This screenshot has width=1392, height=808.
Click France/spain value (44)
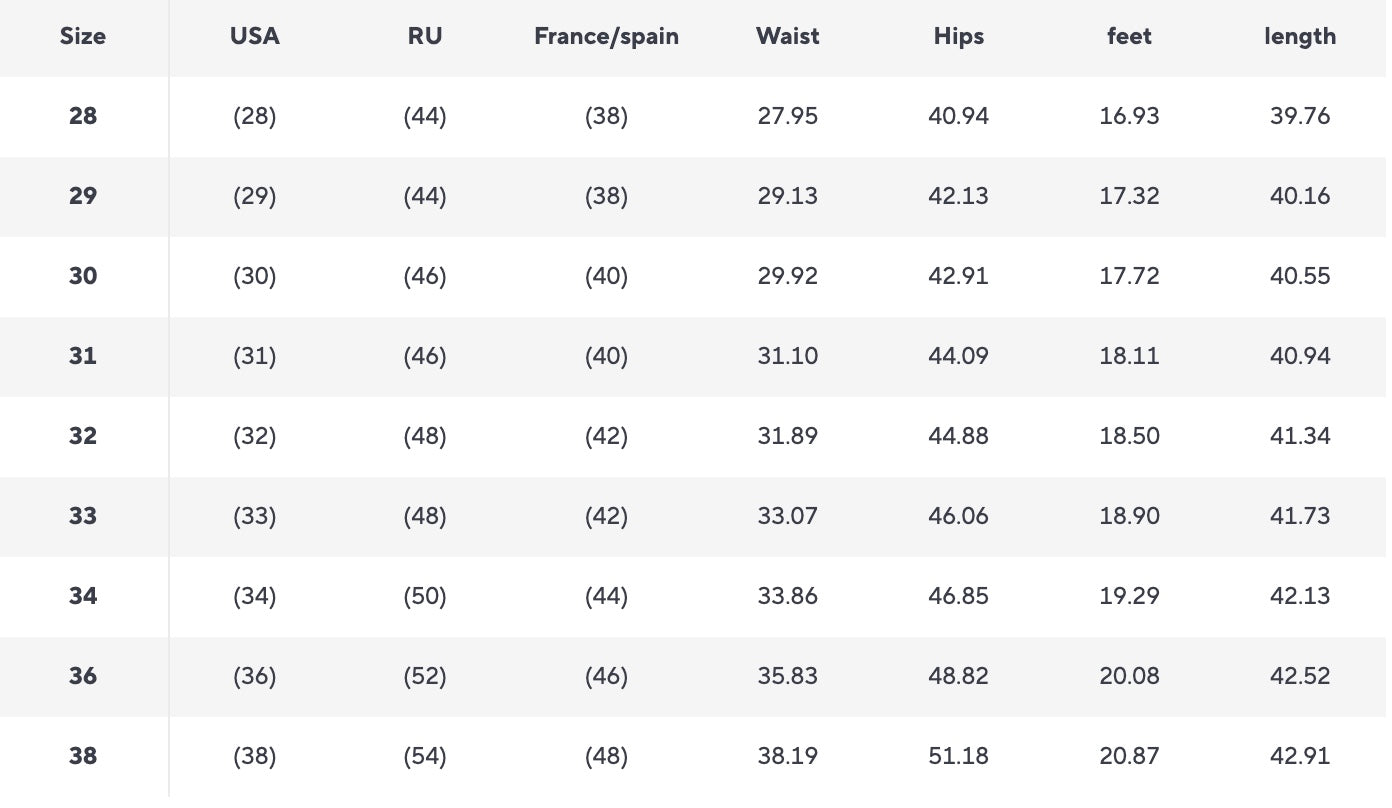pos(606,596)
